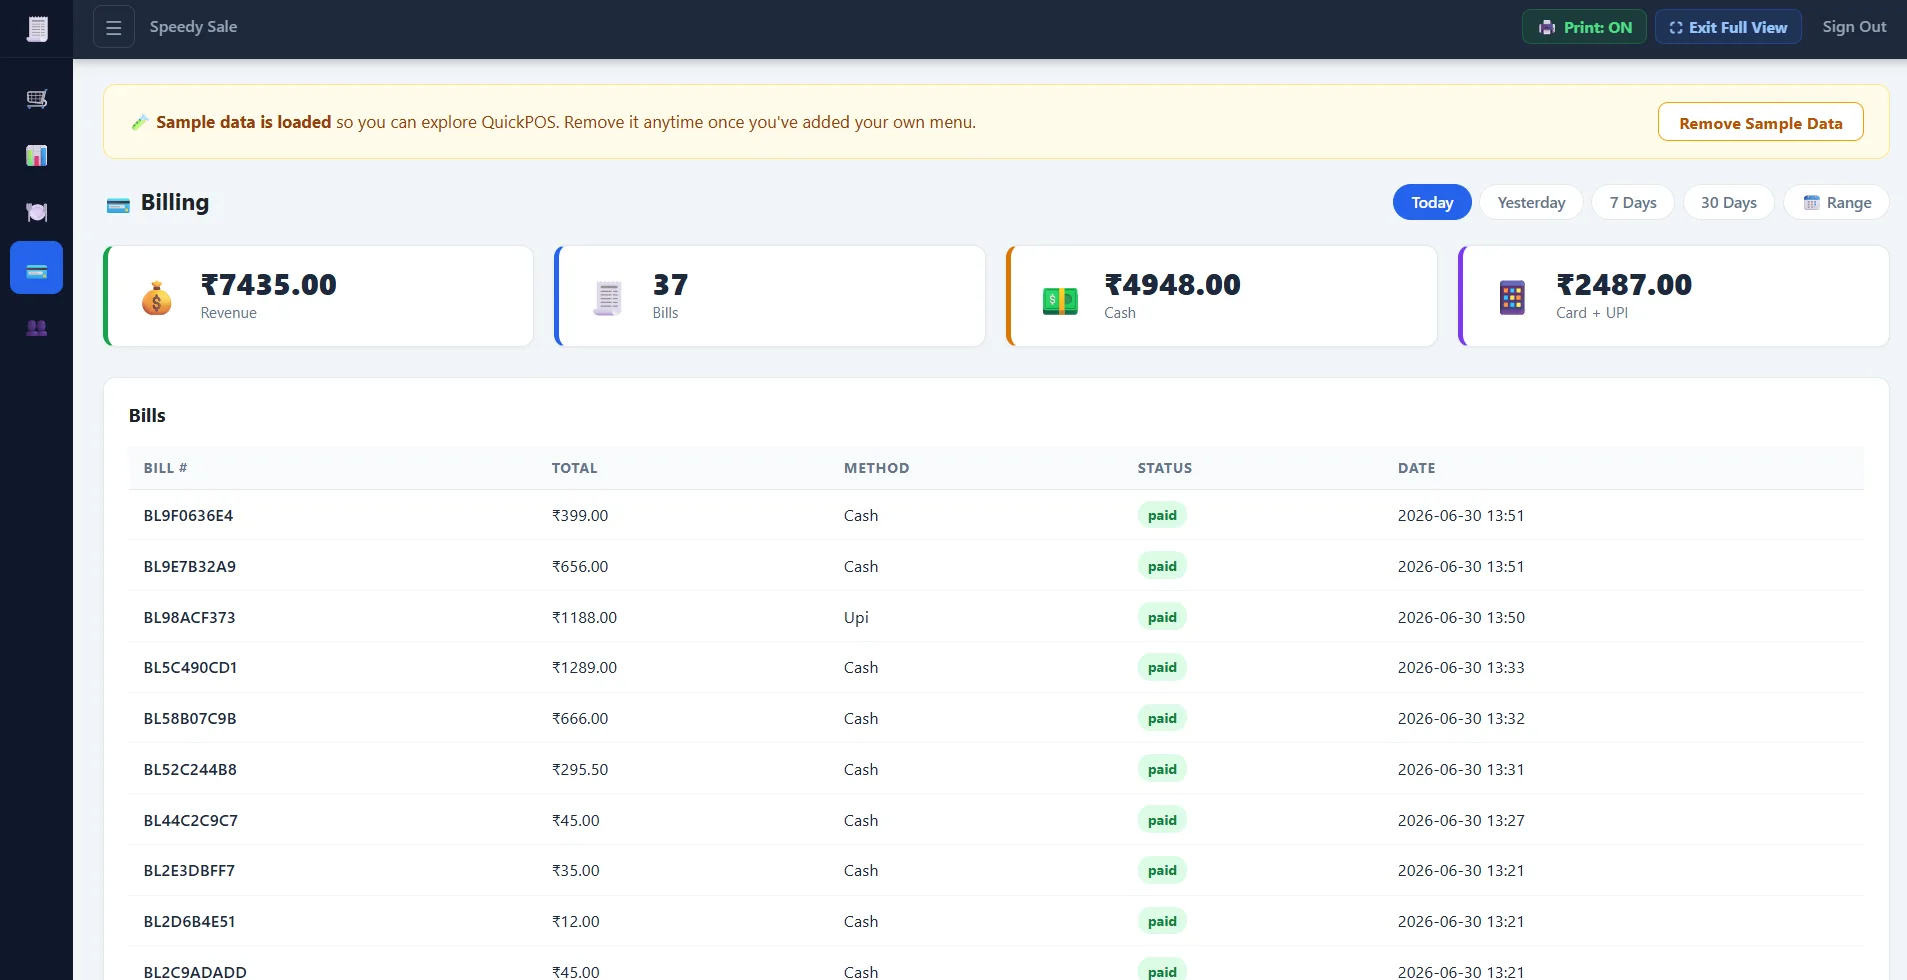Click the paid badge for BL5C490CD1

tap(1162, 668)
